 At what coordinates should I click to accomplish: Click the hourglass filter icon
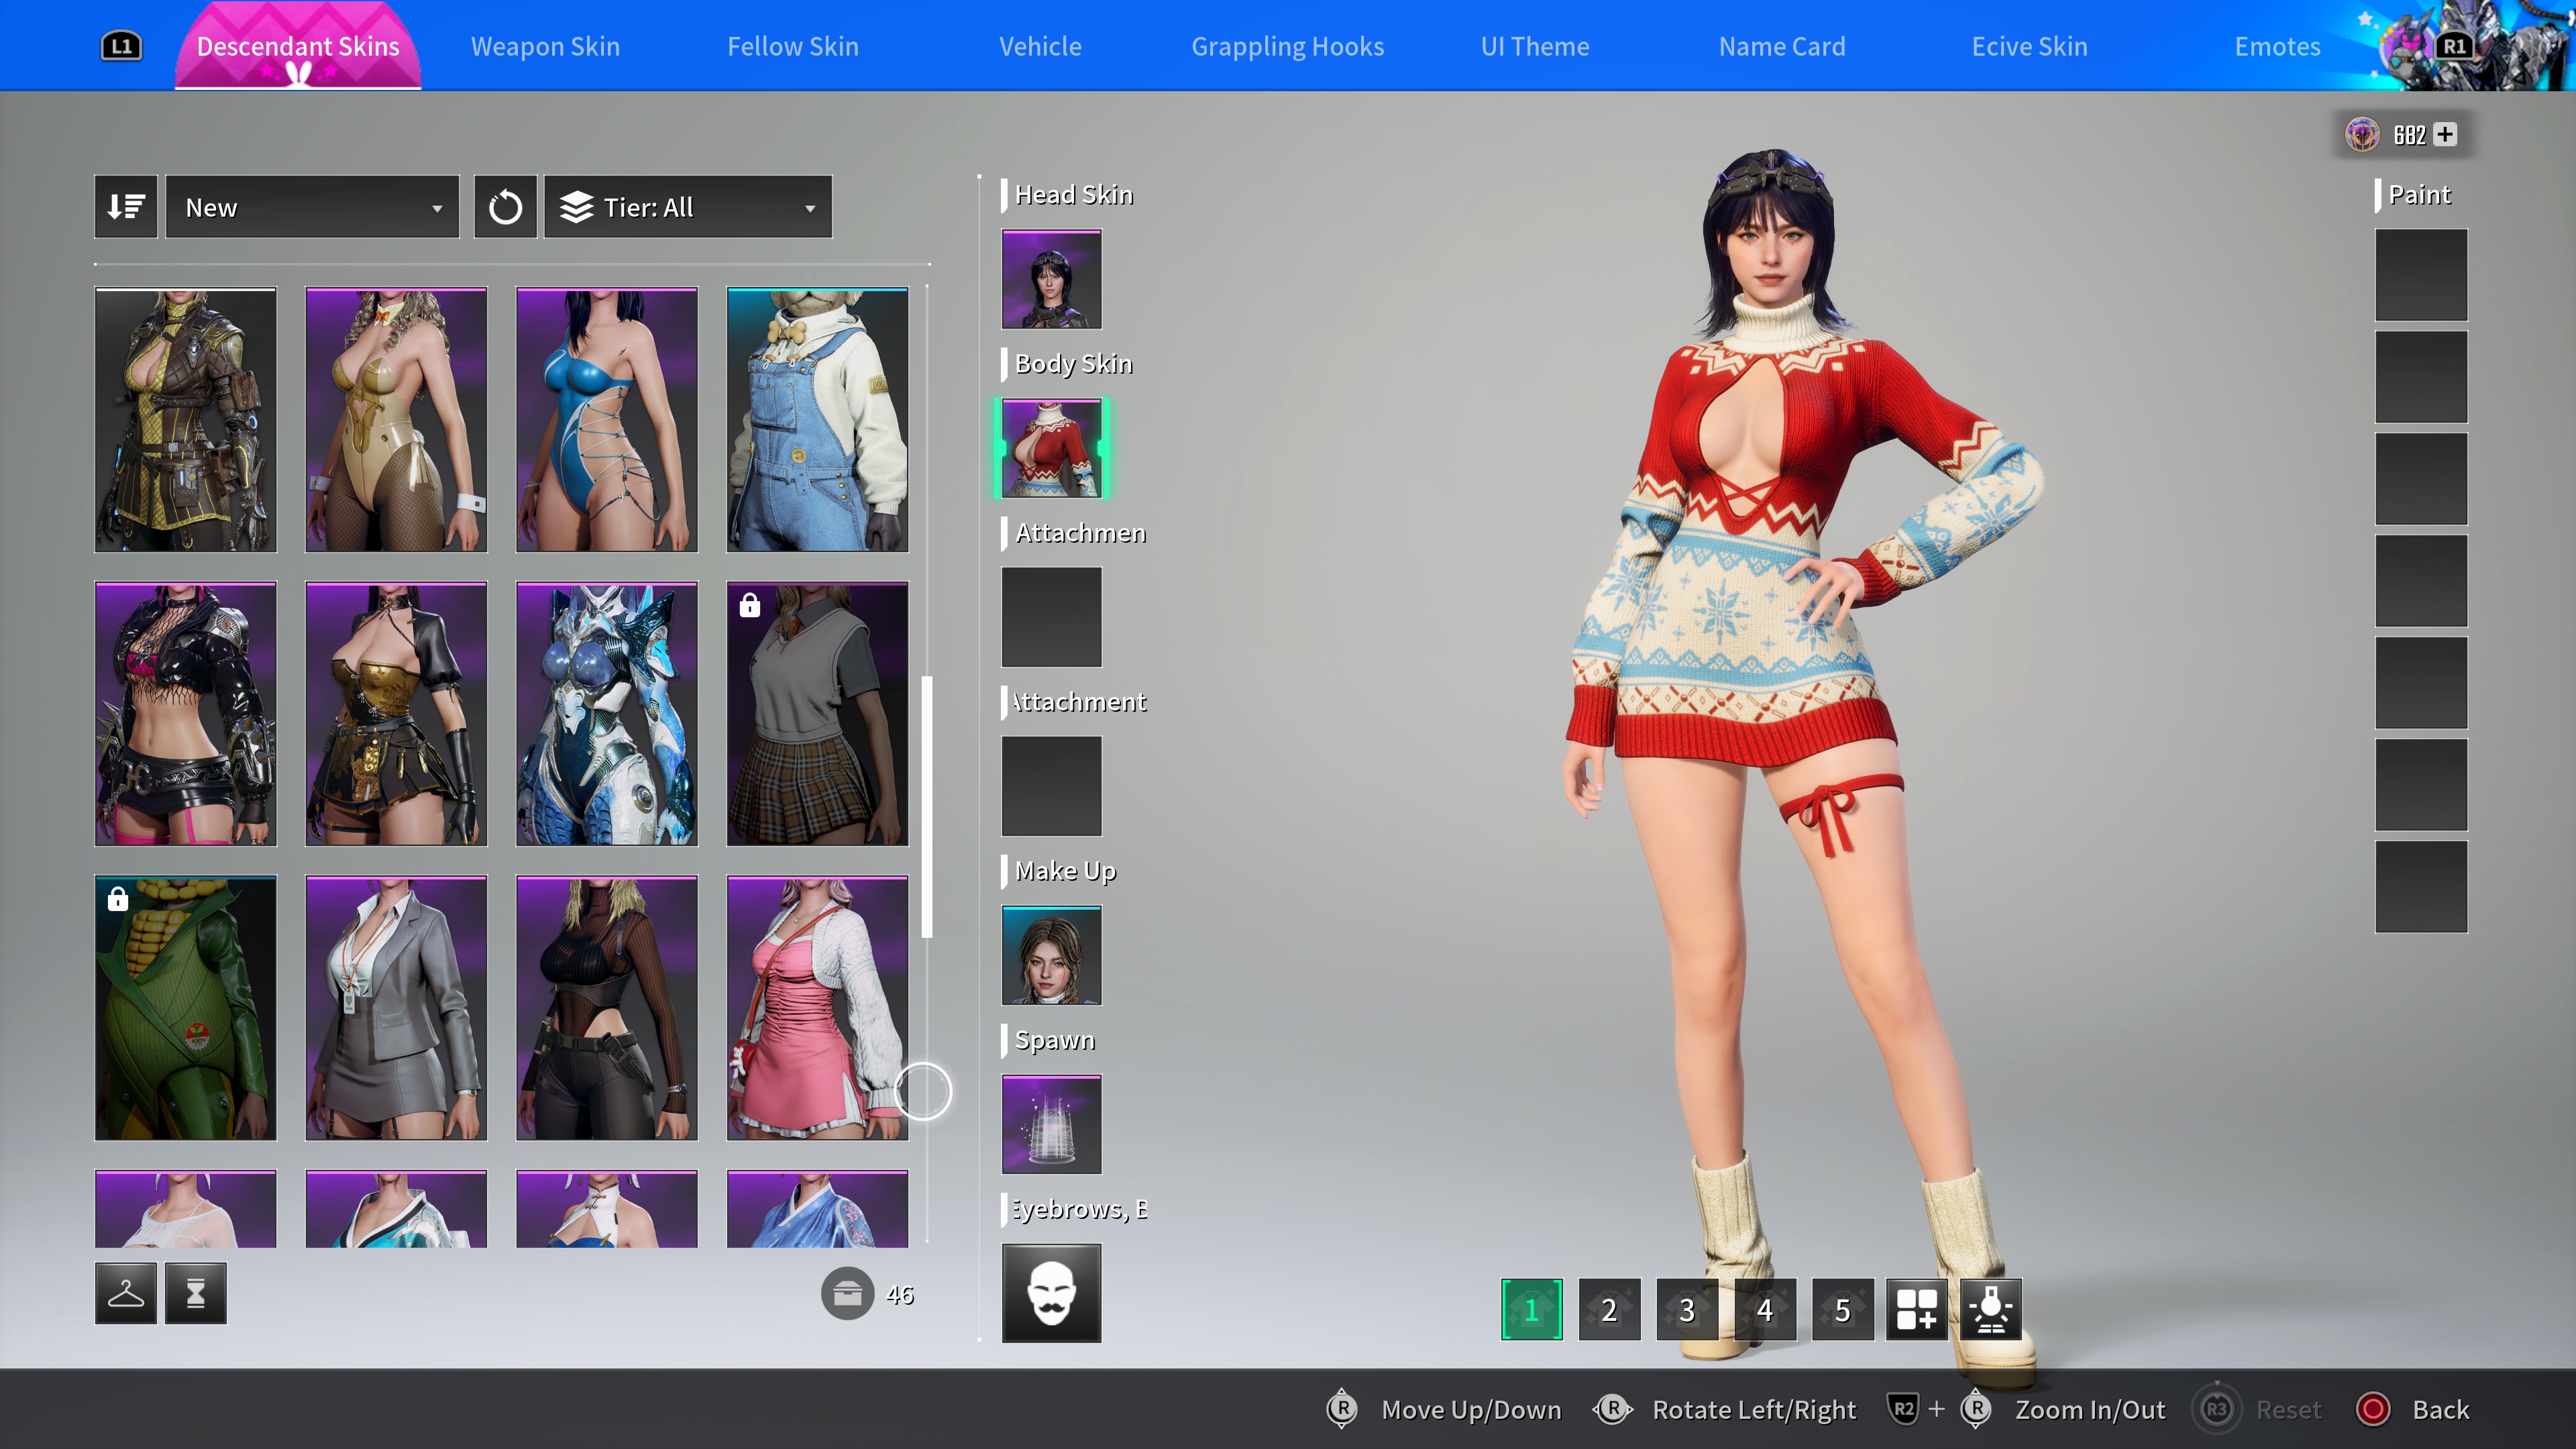coord(196,1294)
